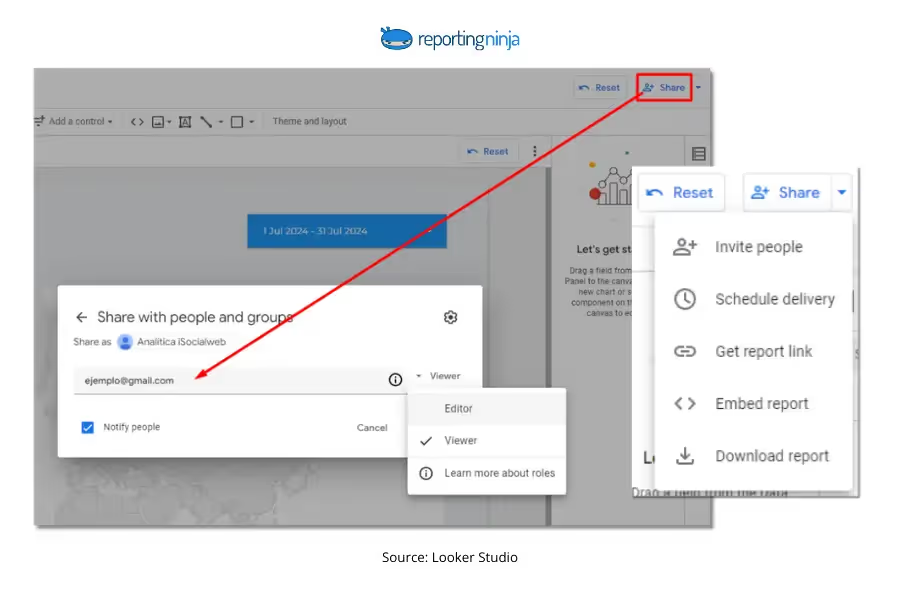Click the Share button in the report header
Viewport: 900px width, 600px height.
(x=664, y=87)
